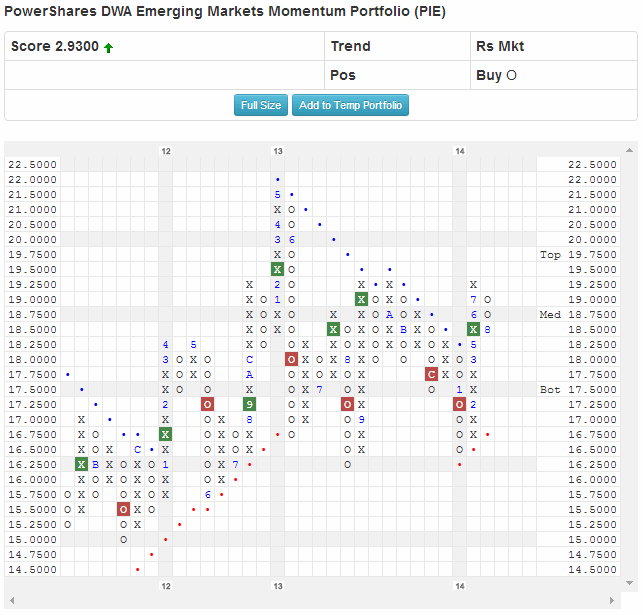Click the O symbol next to Buy
The image size is (643, 615).
point(511,75)
